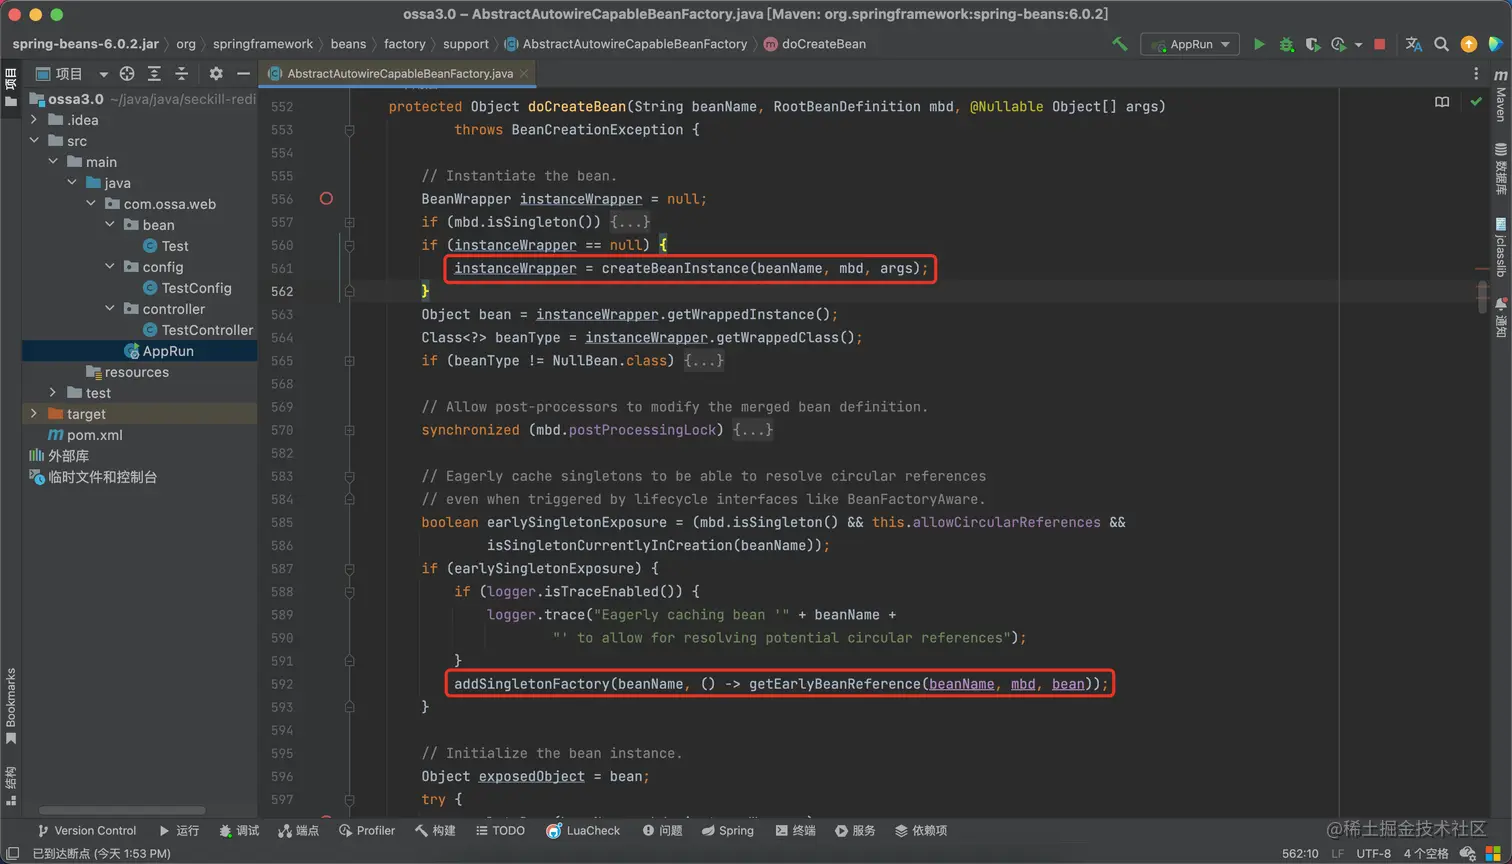Click the Collapse All icon in project panel

[181, 73]
